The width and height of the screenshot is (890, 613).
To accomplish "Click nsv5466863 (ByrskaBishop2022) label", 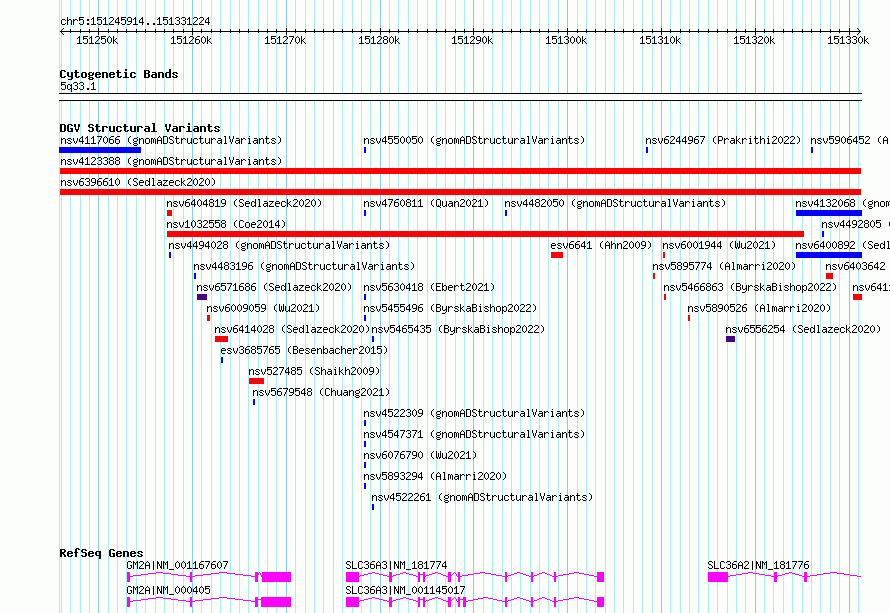I will [750, 287].
